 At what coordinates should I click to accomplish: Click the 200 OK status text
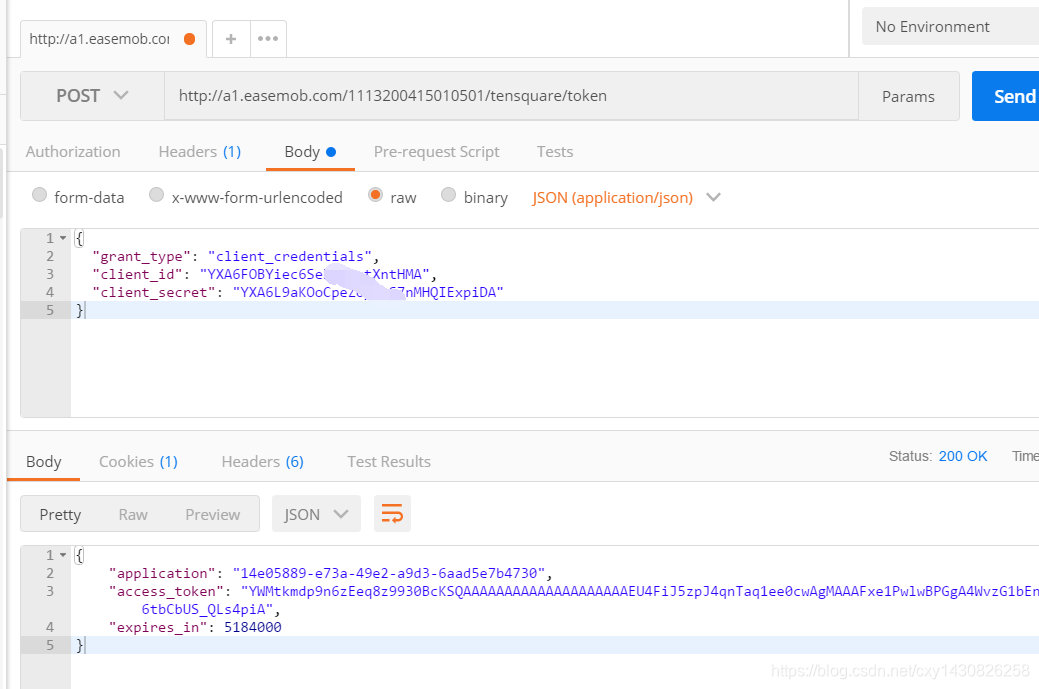[963, 456]
